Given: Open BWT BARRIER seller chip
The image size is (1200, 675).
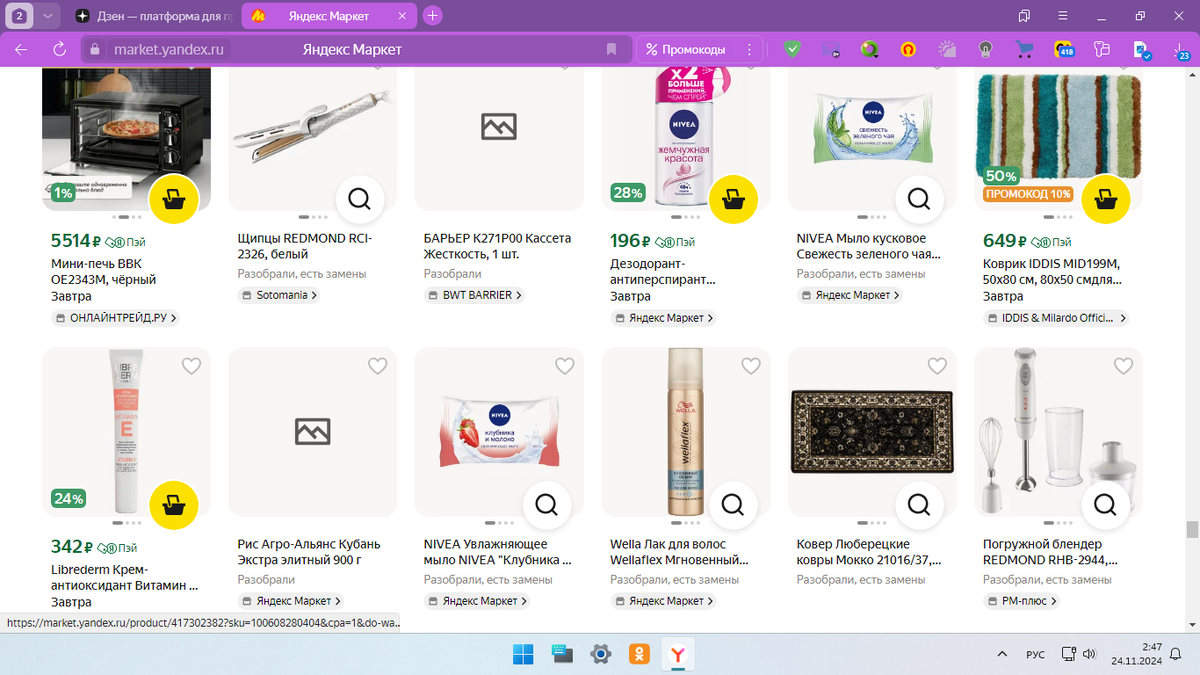Looking at the screenshot, I should pos(474,295).
